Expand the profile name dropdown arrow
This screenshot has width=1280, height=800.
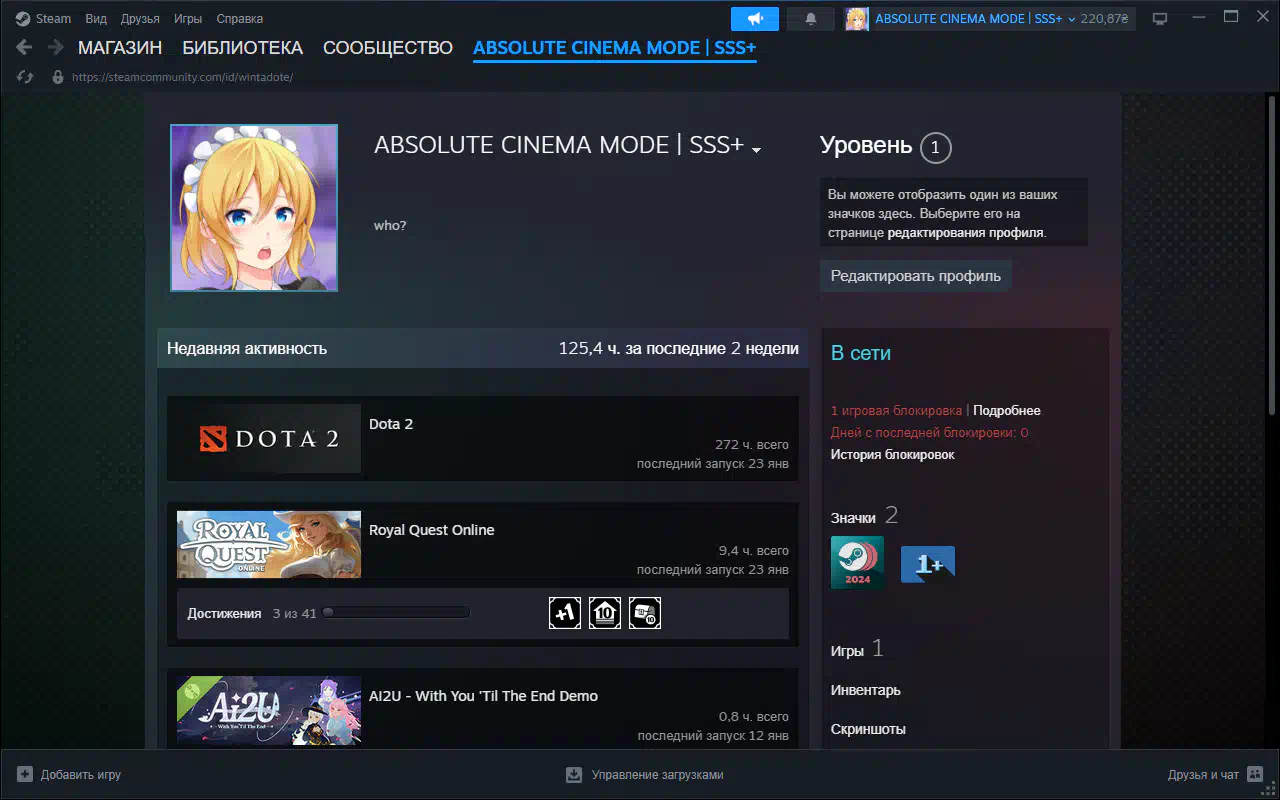[x=756, y=150]
